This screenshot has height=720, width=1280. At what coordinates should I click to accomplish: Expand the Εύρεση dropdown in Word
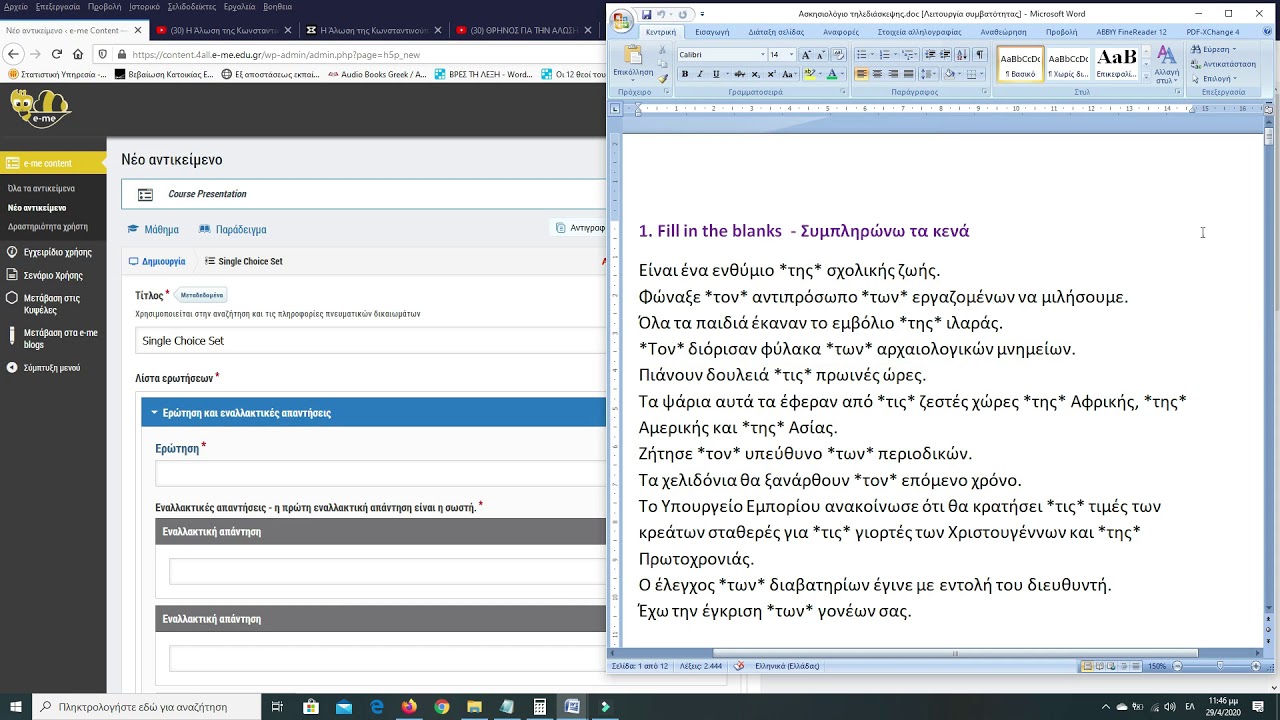(1234, 49)
